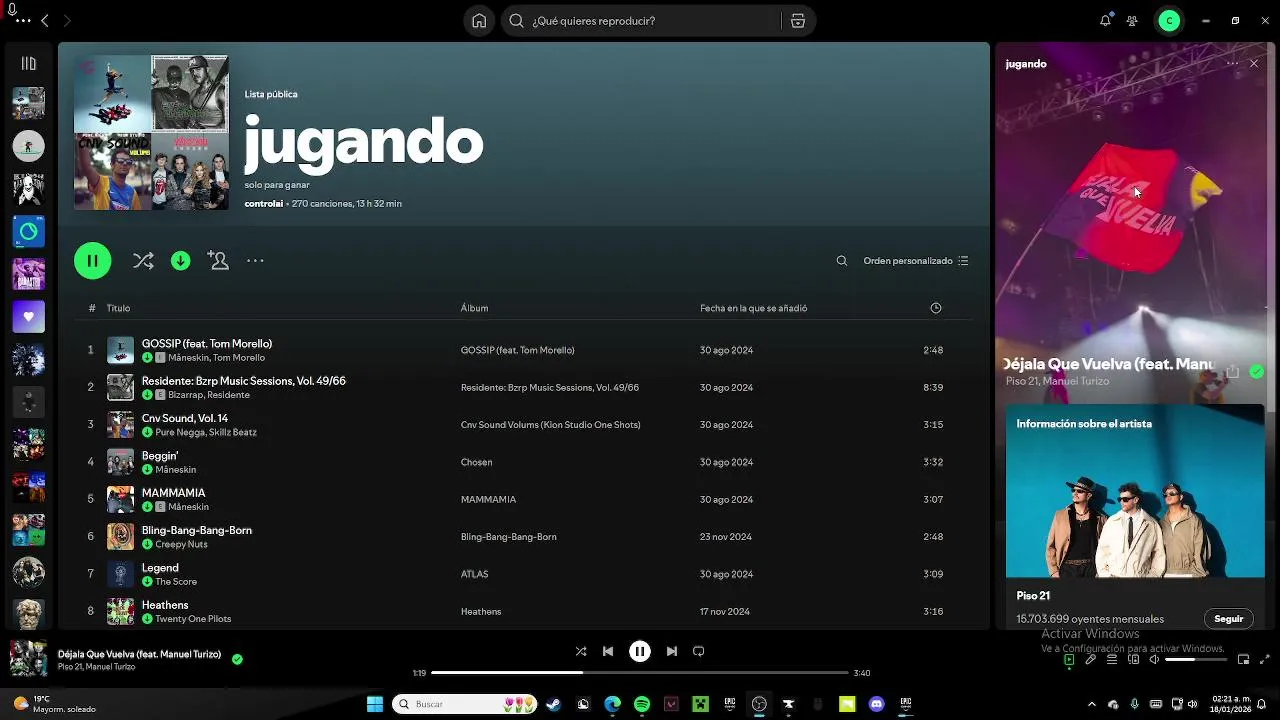1280x720 pixels.
Task: Click the jugando playlist cover image
Action: (x=151, y=133)
